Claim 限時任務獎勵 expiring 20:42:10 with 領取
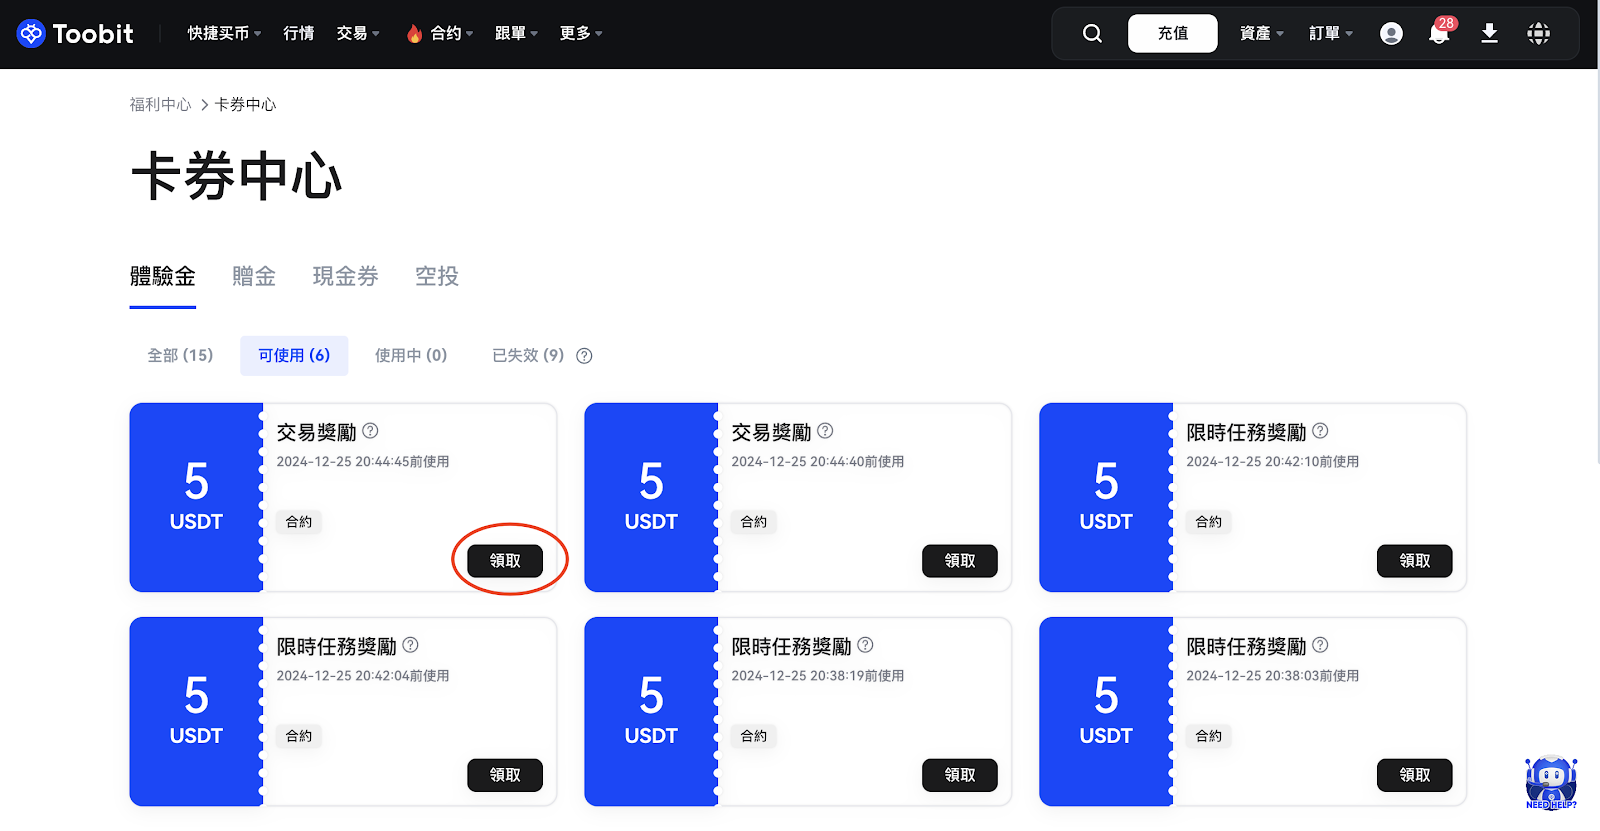 pos(1415,561)
